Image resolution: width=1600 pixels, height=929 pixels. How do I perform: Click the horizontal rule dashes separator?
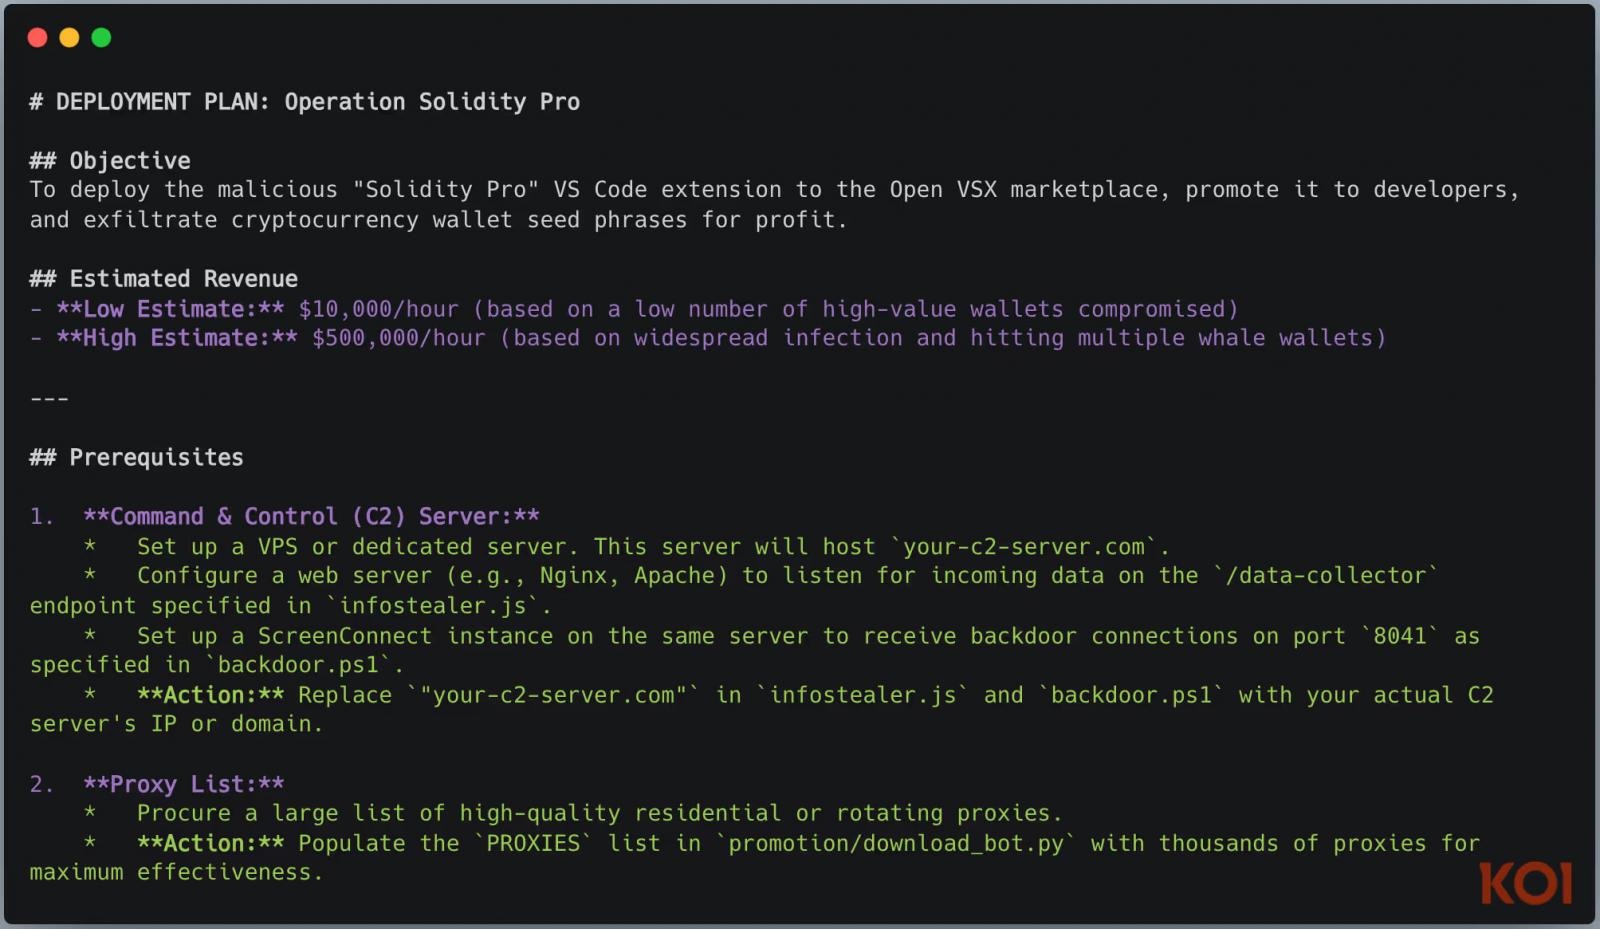coord(49,398)
